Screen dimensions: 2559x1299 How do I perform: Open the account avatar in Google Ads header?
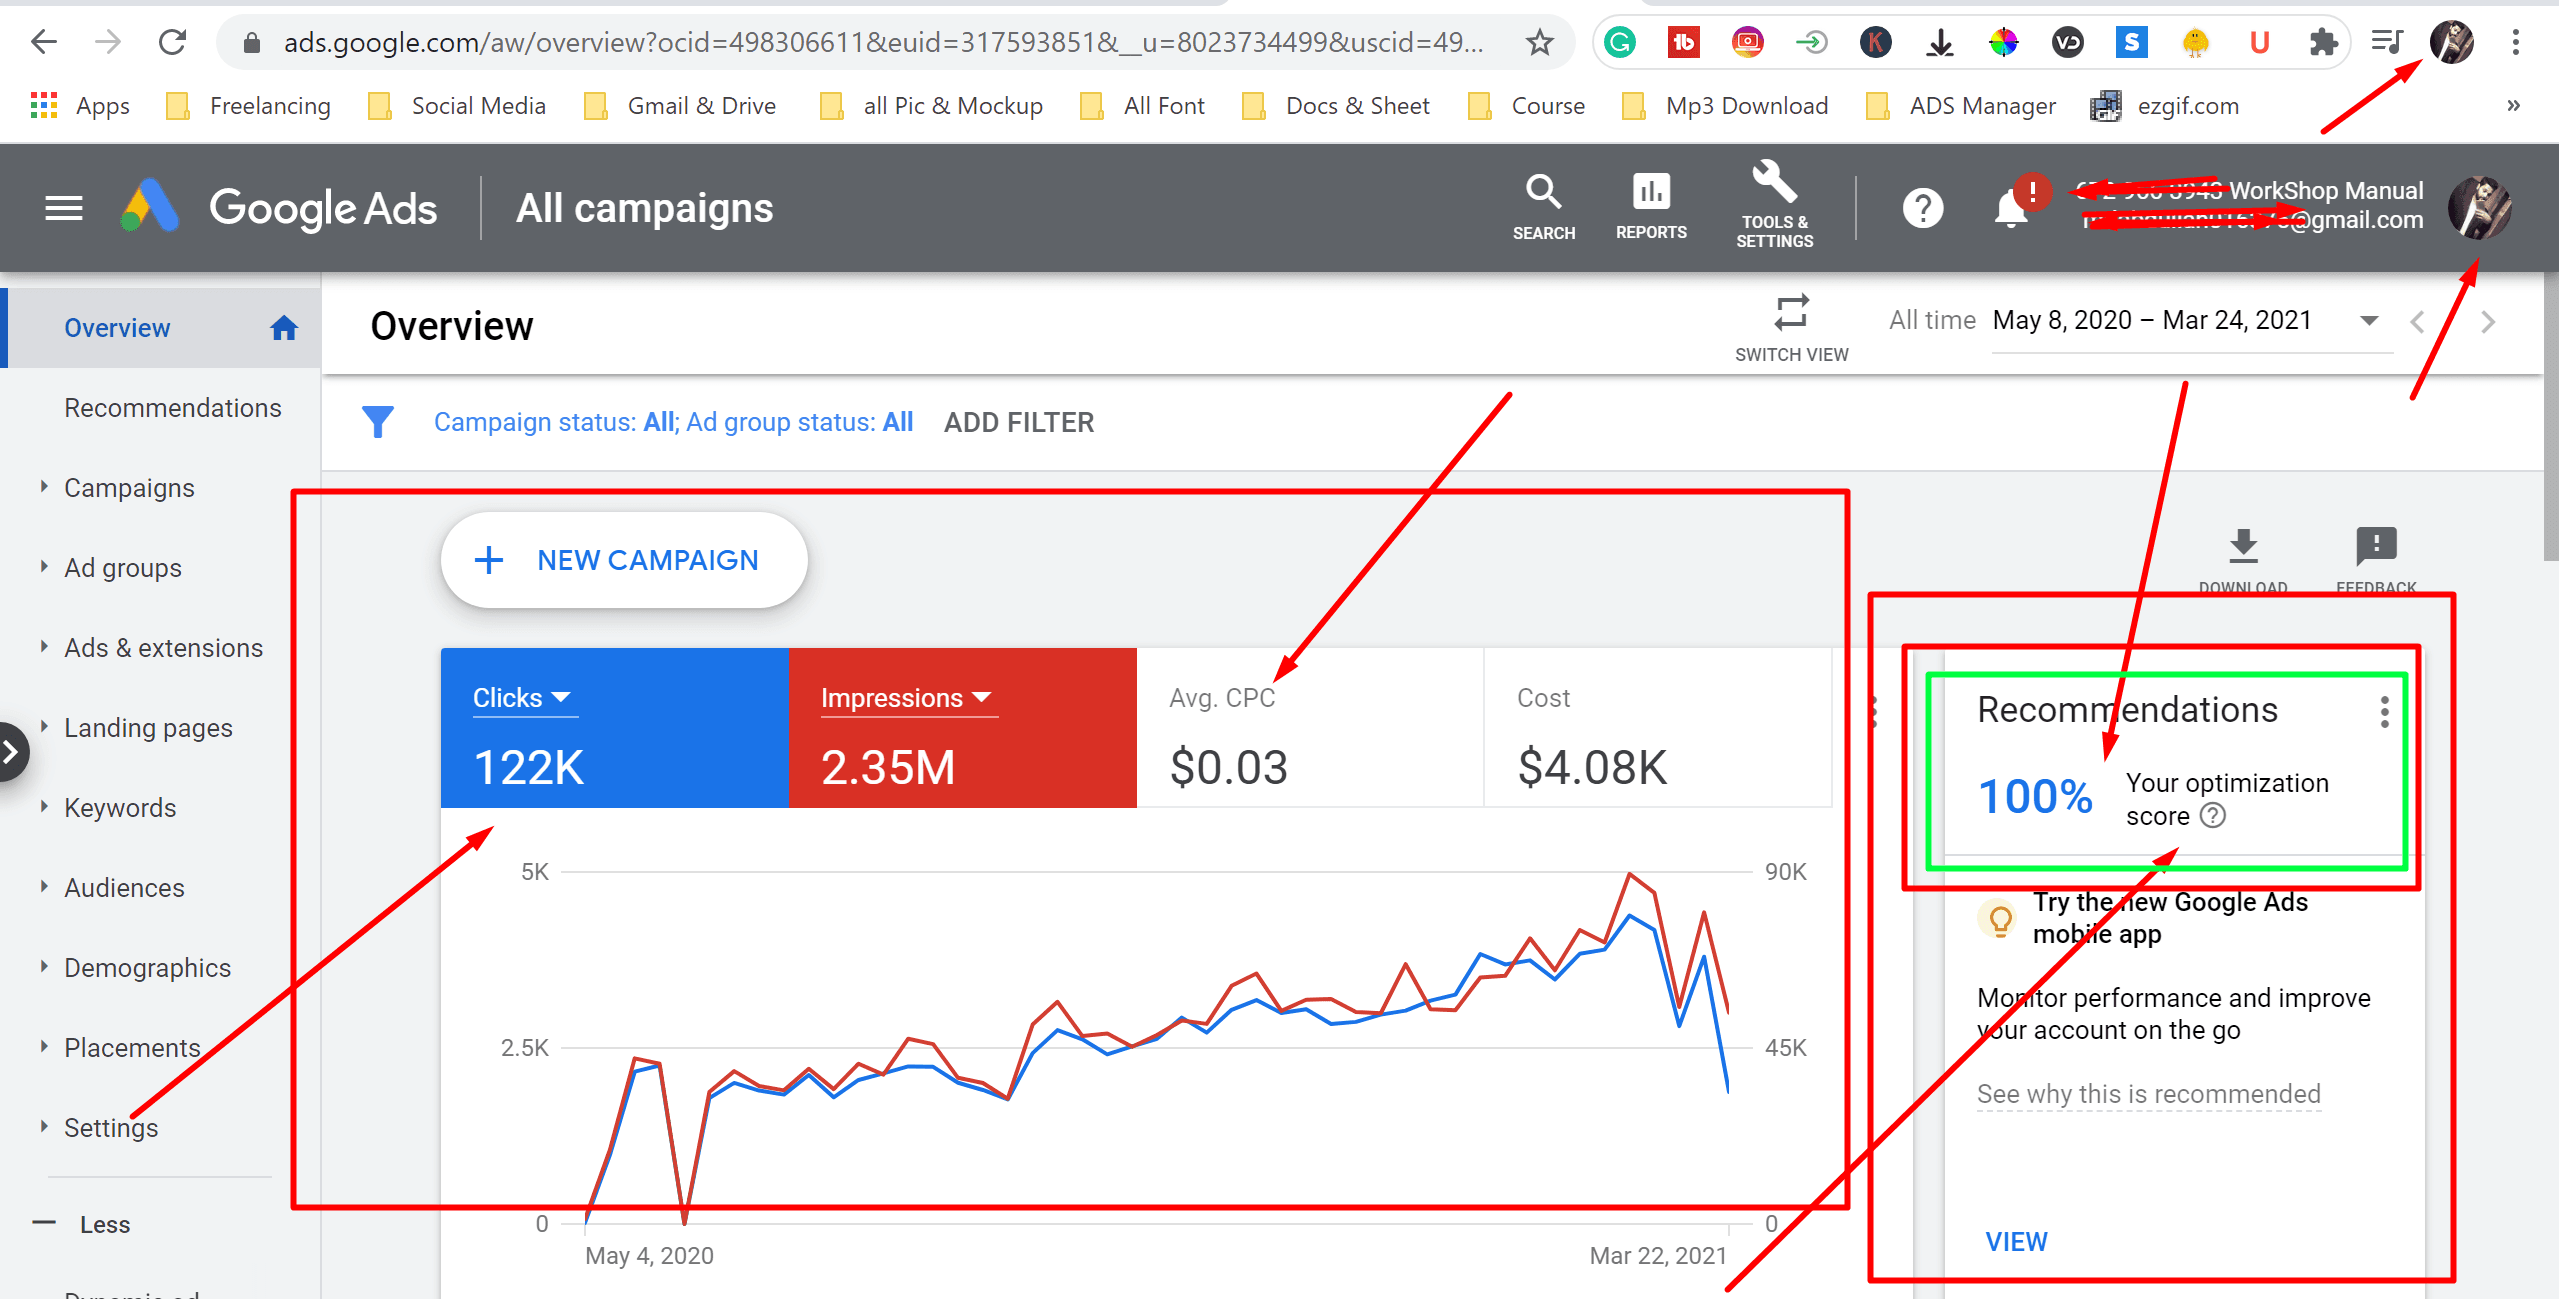[x=2479, y=207]
